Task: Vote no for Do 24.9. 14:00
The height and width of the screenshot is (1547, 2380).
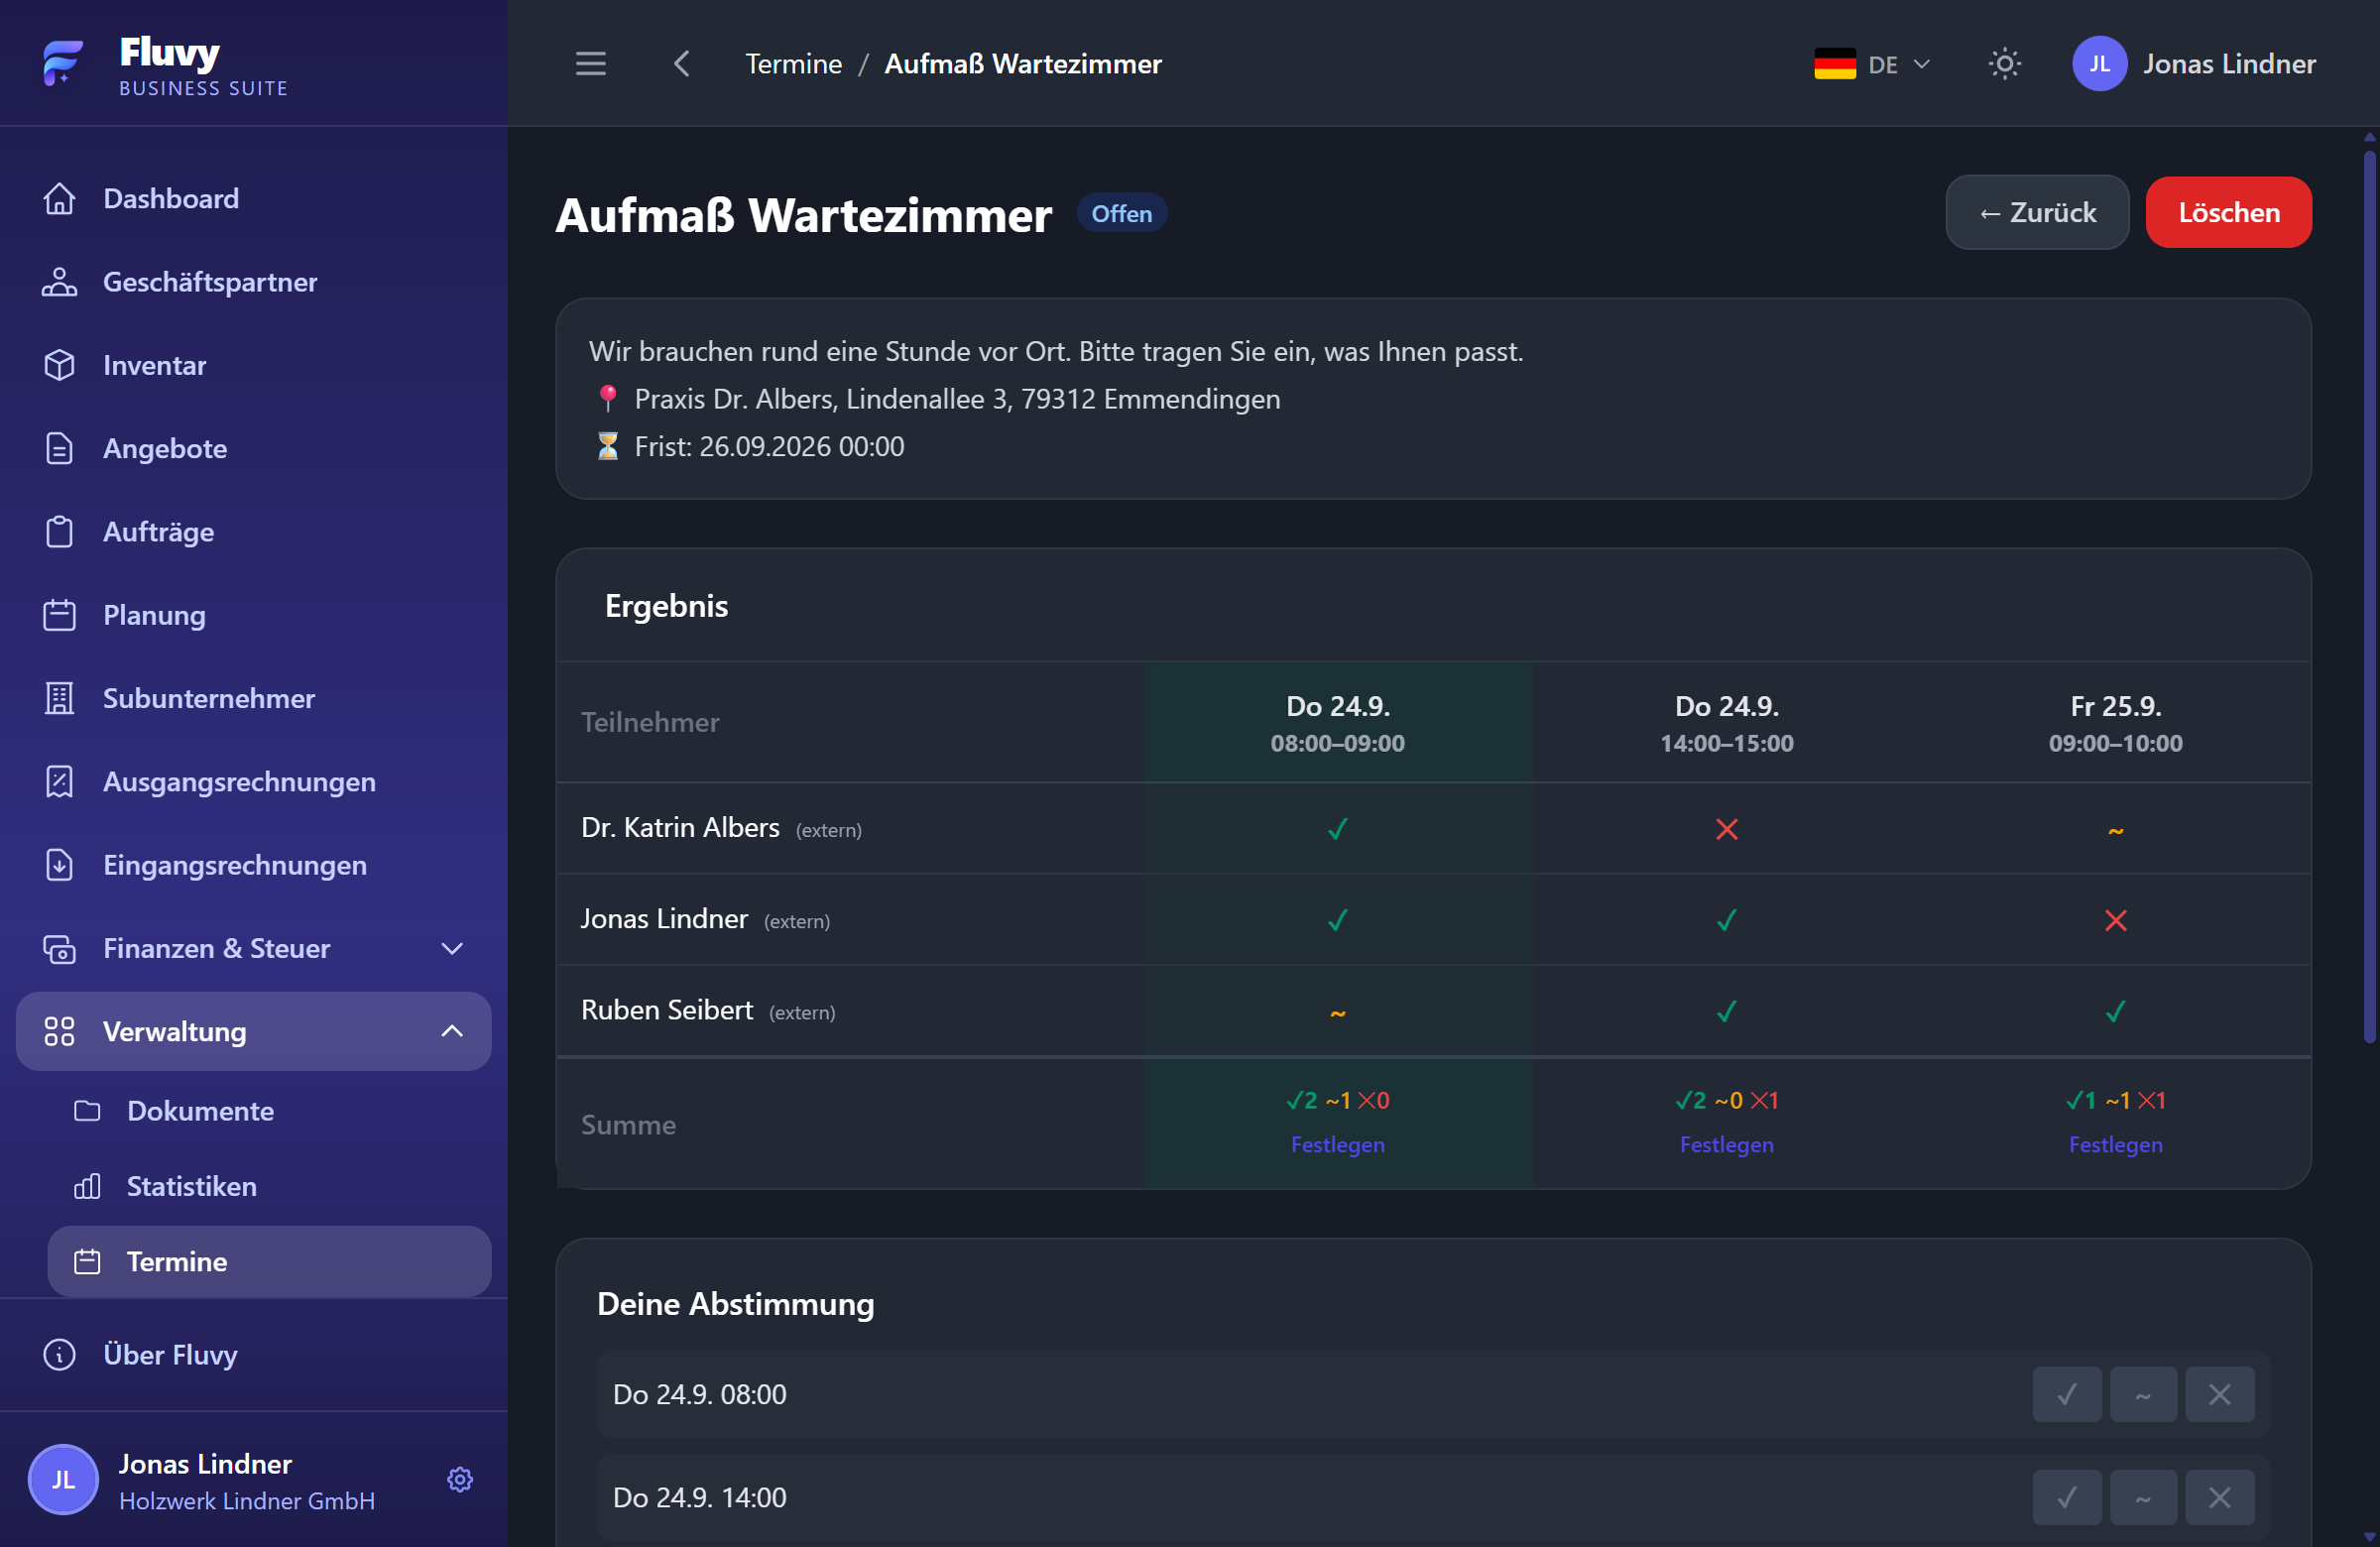Action: [2219, 1497]
